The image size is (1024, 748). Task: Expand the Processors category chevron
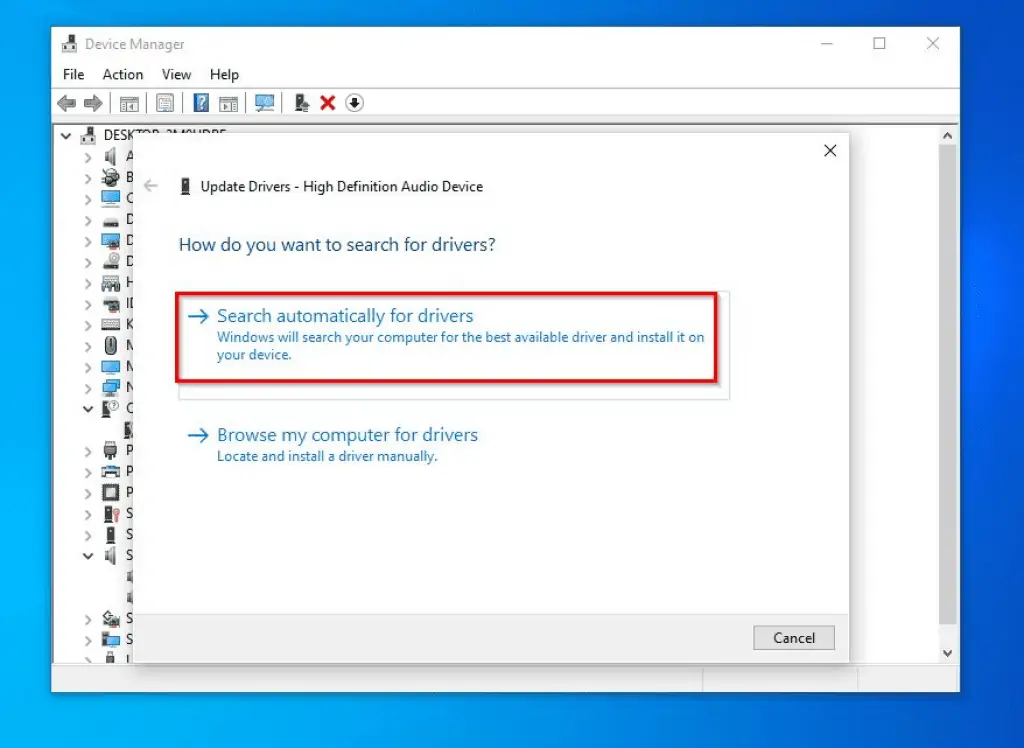tap(88, 493)
